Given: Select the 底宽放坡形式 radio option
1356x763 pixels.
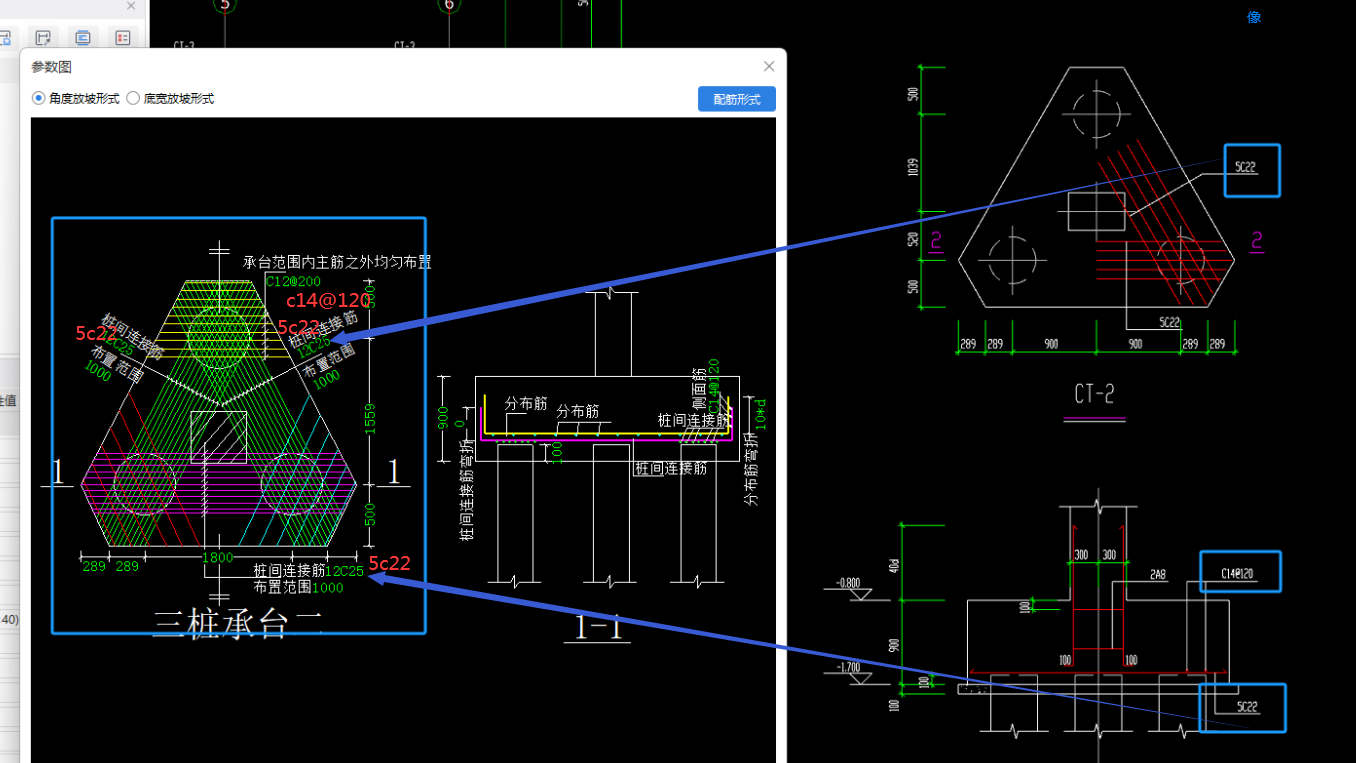Looking at the screenshot, I should [170, 99].
